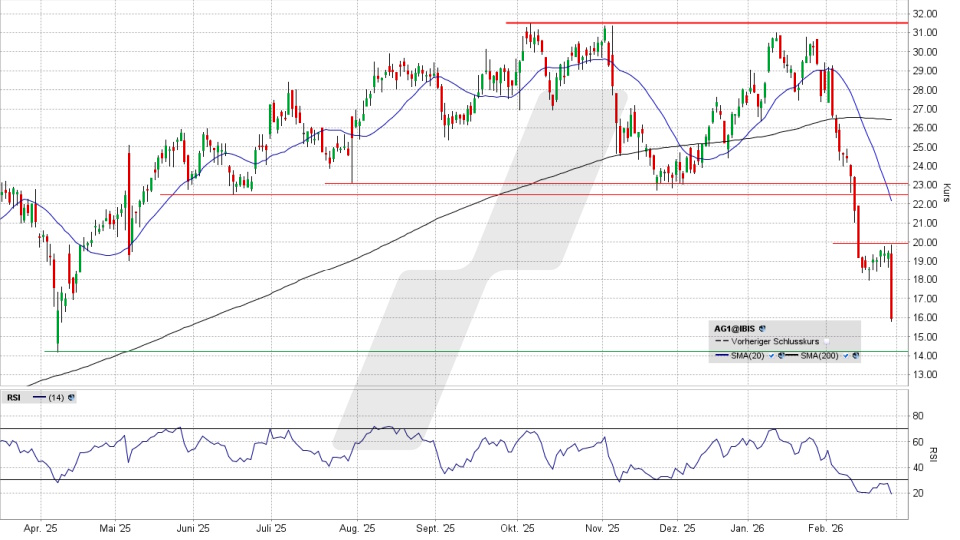960x540 pixels.
Task: Select the AG1@IBIS legend title
Action: pyautogui.click(x=734, y=327)
